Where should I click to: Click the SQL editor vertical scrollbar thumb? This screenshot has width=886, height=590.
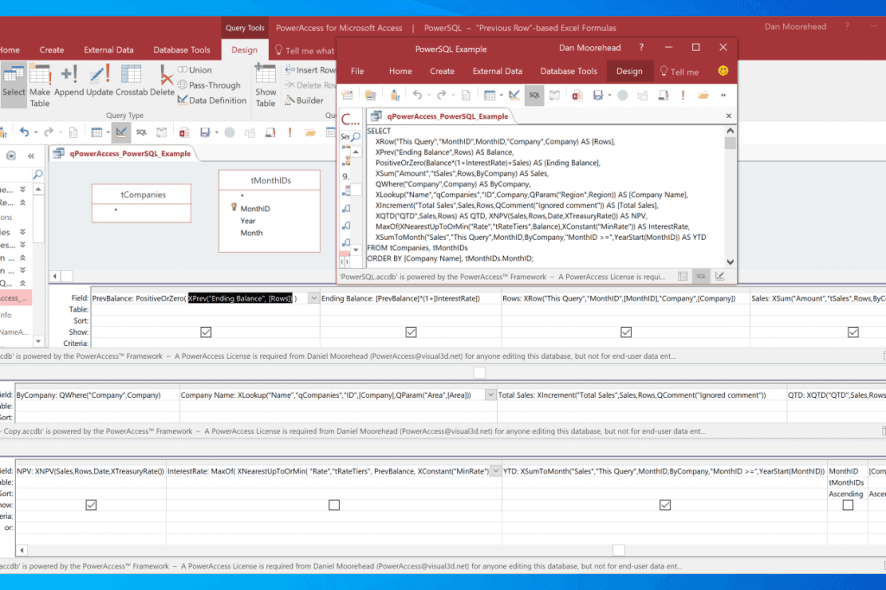(x=730, y=142)
